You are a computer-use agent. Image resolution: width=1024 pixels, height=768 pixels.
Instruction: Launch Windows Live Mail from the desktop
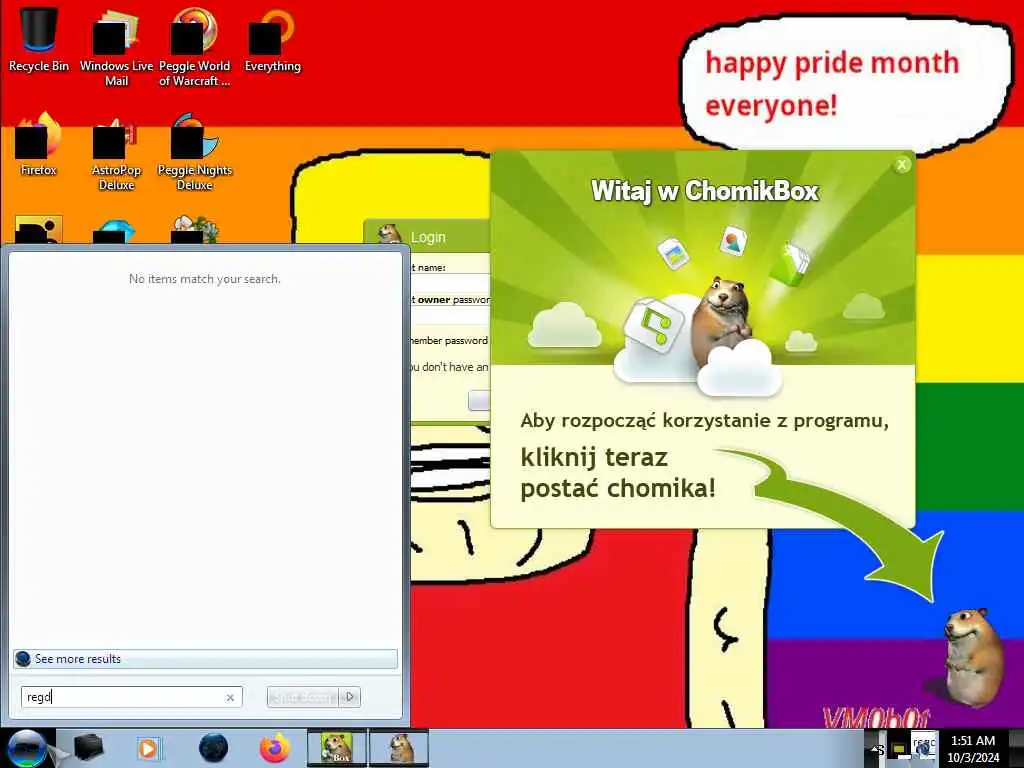[116, 46]
